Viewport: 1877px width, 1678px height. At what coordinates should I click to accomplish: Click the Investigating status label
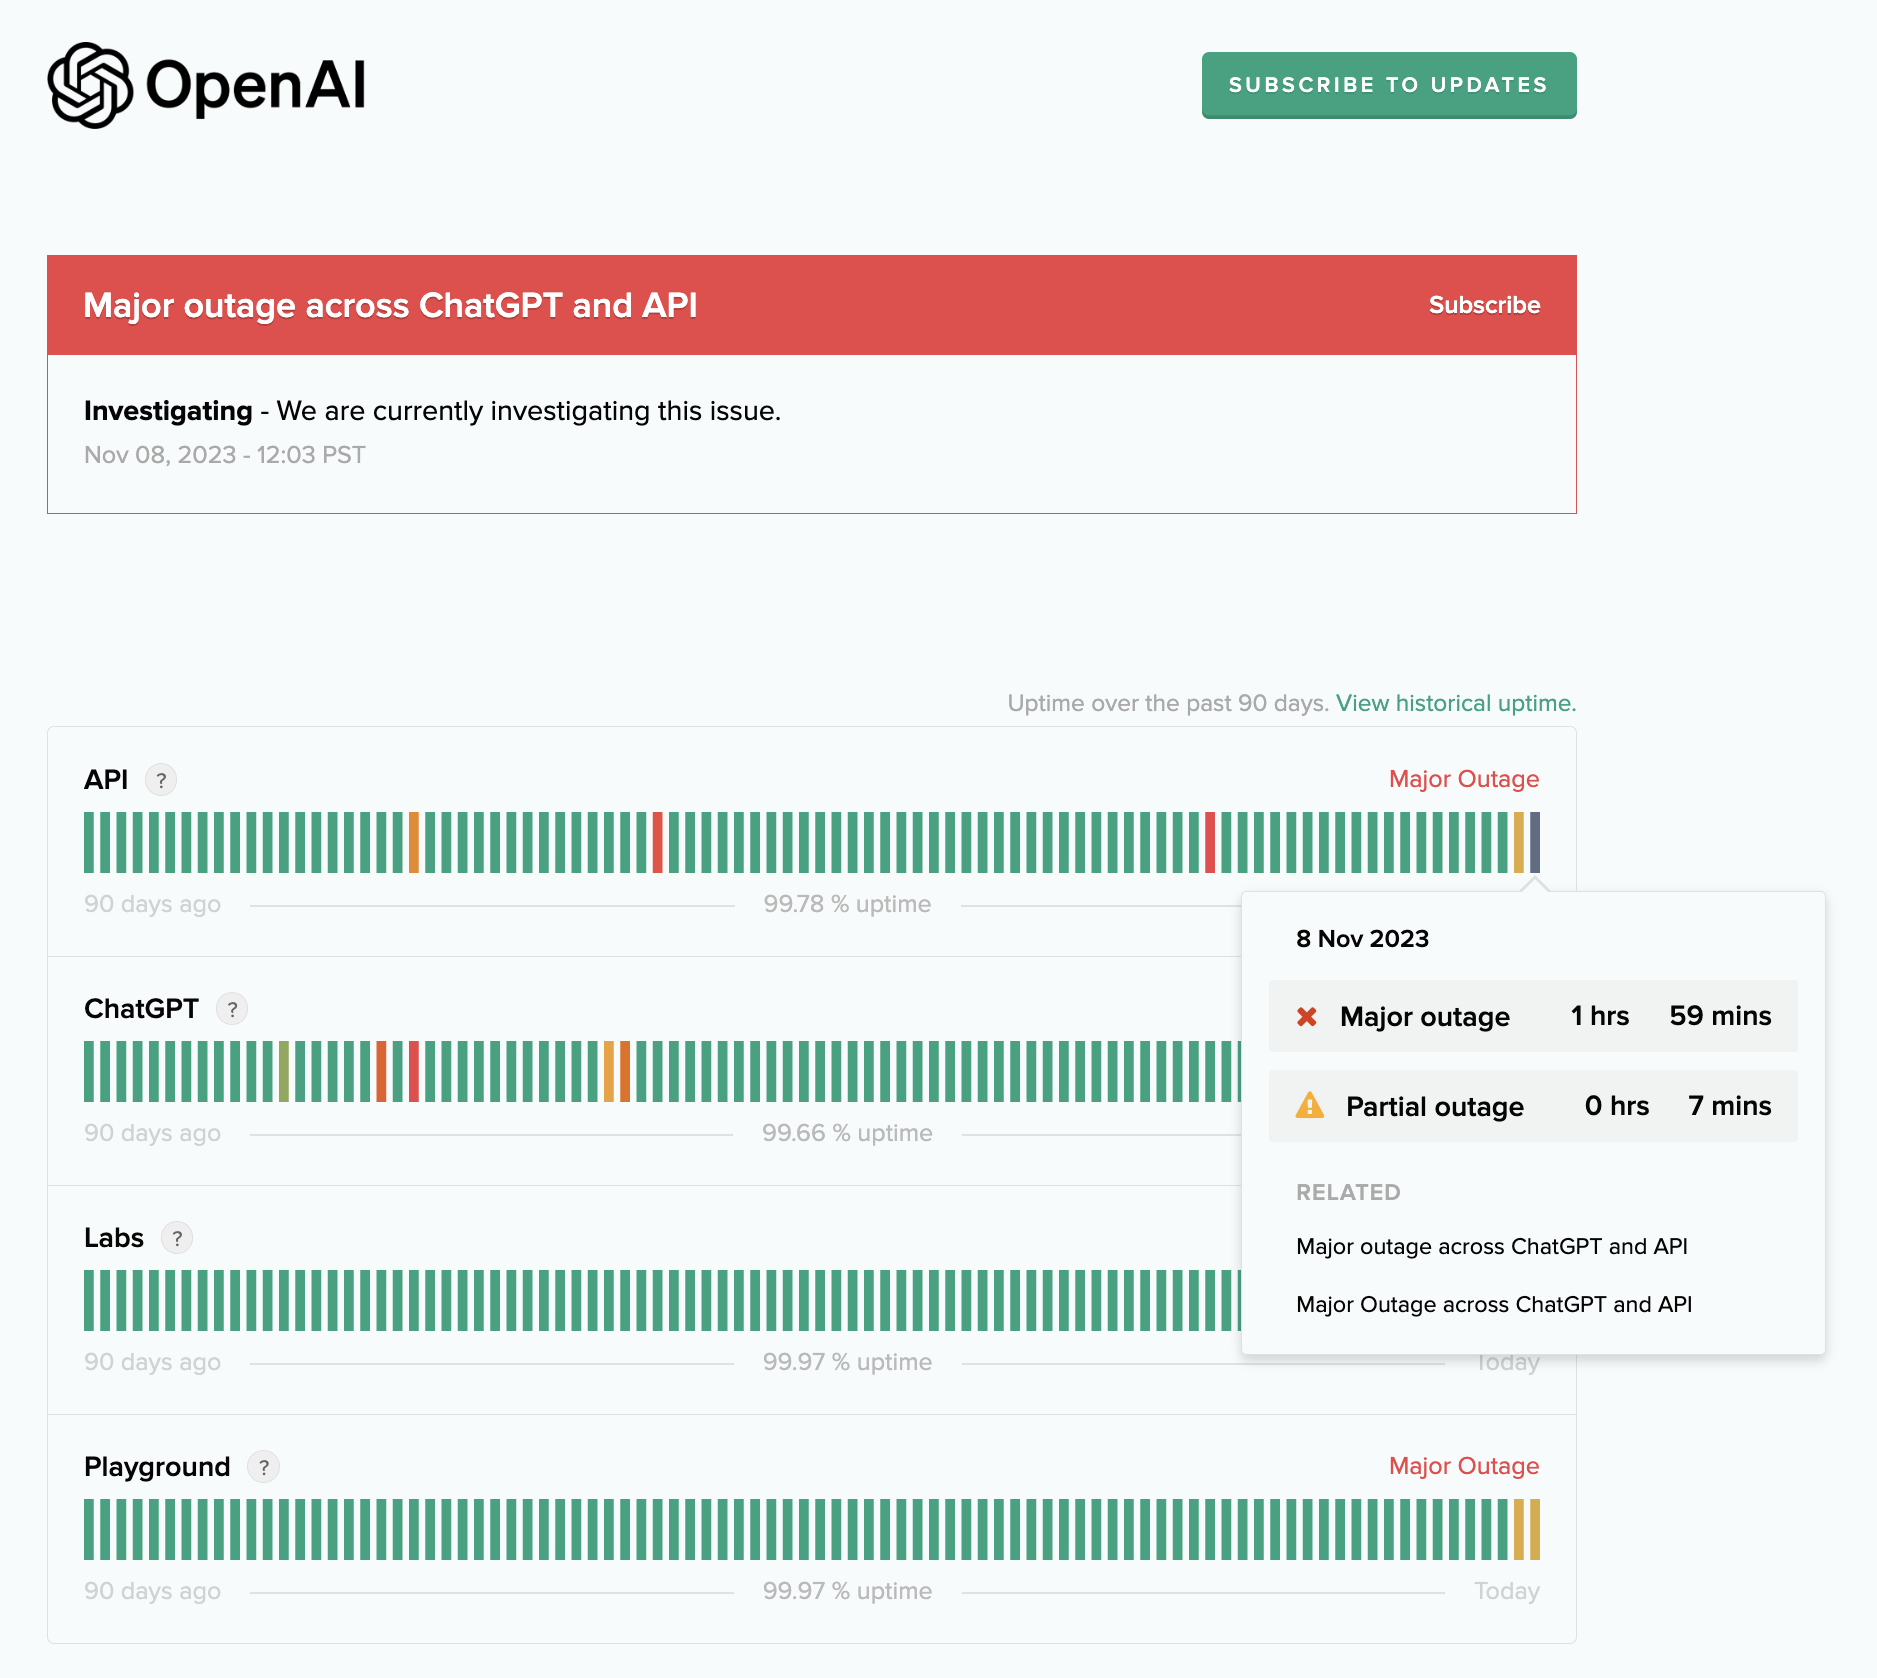click(168, 411)
